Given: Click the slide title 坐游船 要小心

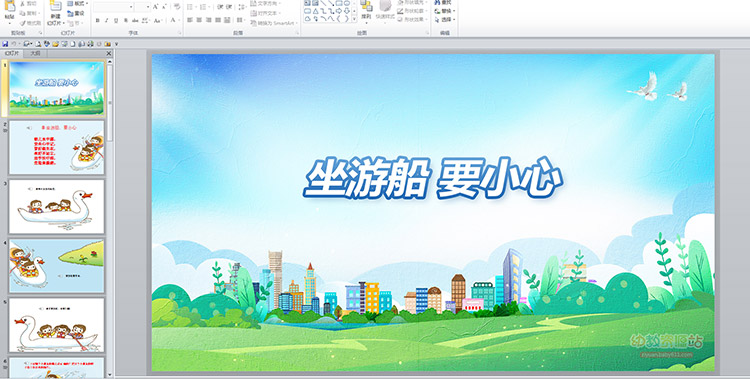Looking at the screenshot, I should (x=433, y=178).
